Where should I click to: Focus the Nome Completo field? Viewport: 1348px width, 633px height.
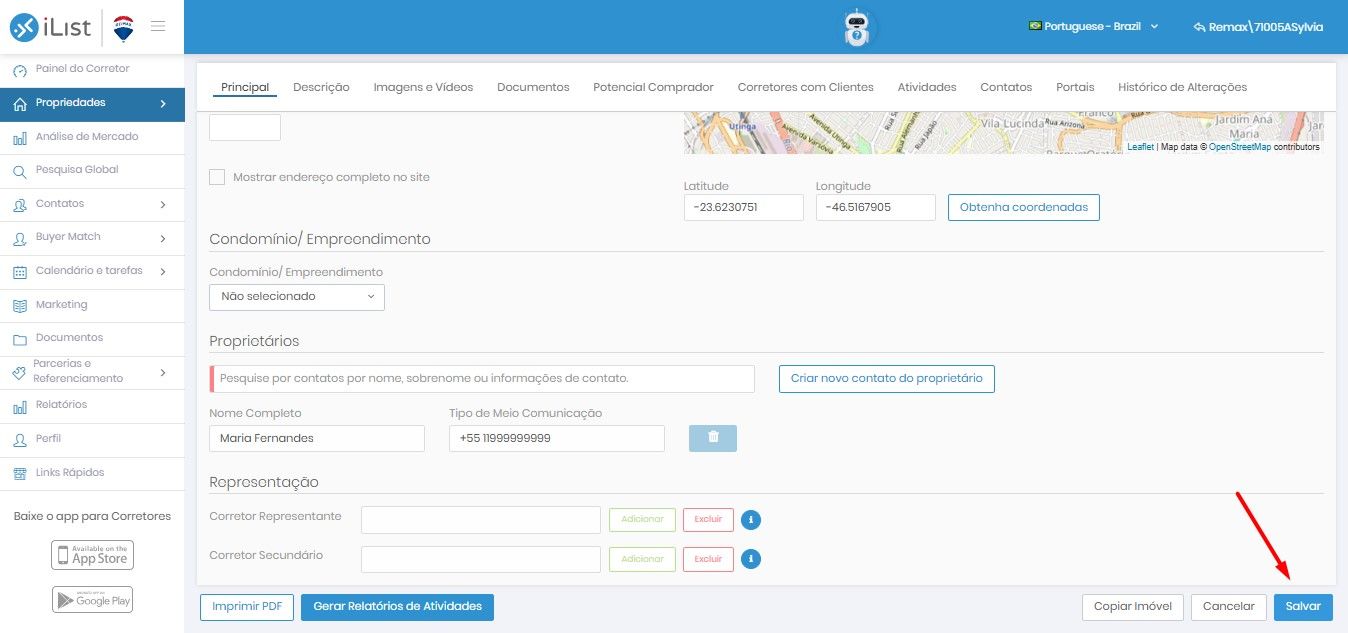317,438
